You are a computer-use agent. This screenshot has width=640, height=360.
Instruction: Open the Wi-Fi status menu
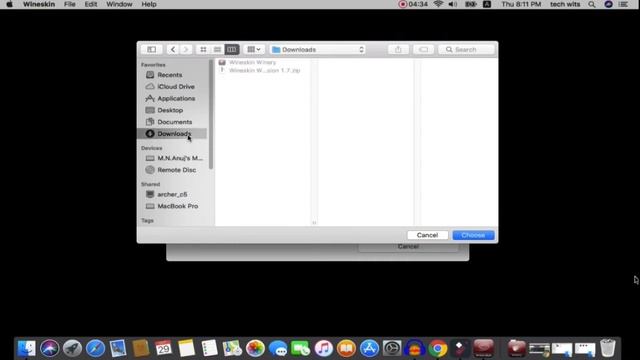tap(438, 4)
